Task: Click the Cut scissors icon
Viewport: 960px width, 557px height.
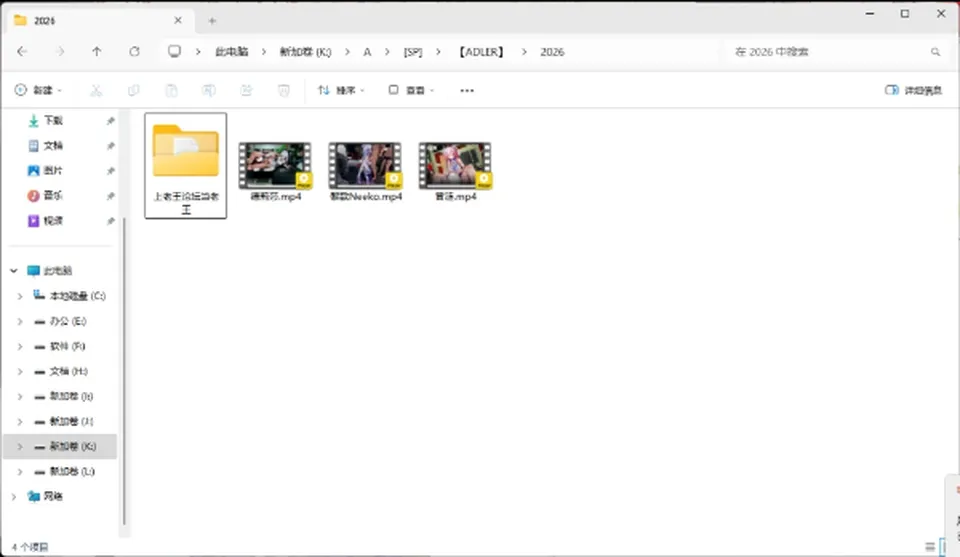Action: [x=96, y=91]
